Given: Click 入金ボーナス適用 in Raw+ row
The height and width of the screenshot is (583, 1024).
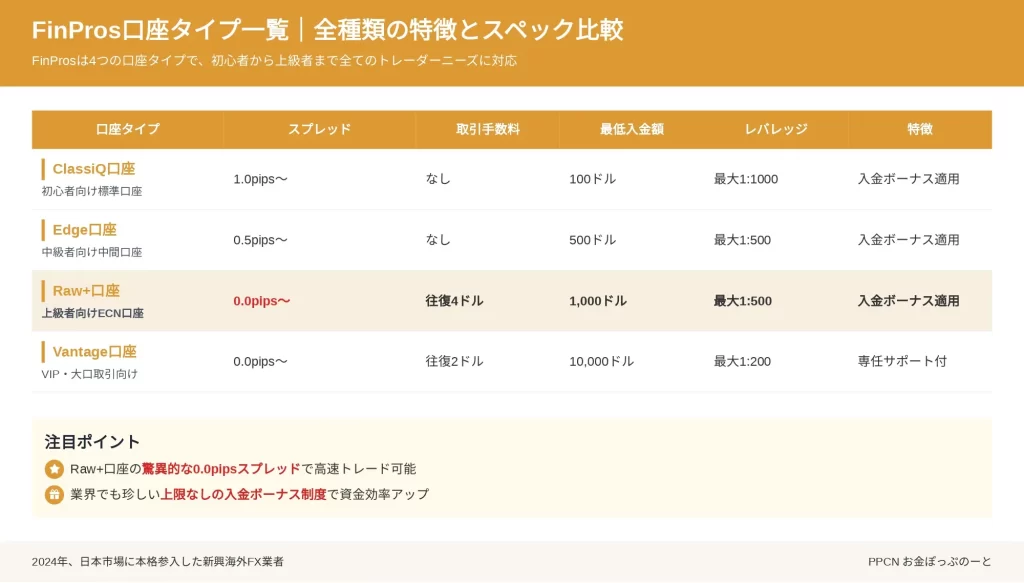Looking at the screenshot, I should pyautogui.click(x=908, y=301).
